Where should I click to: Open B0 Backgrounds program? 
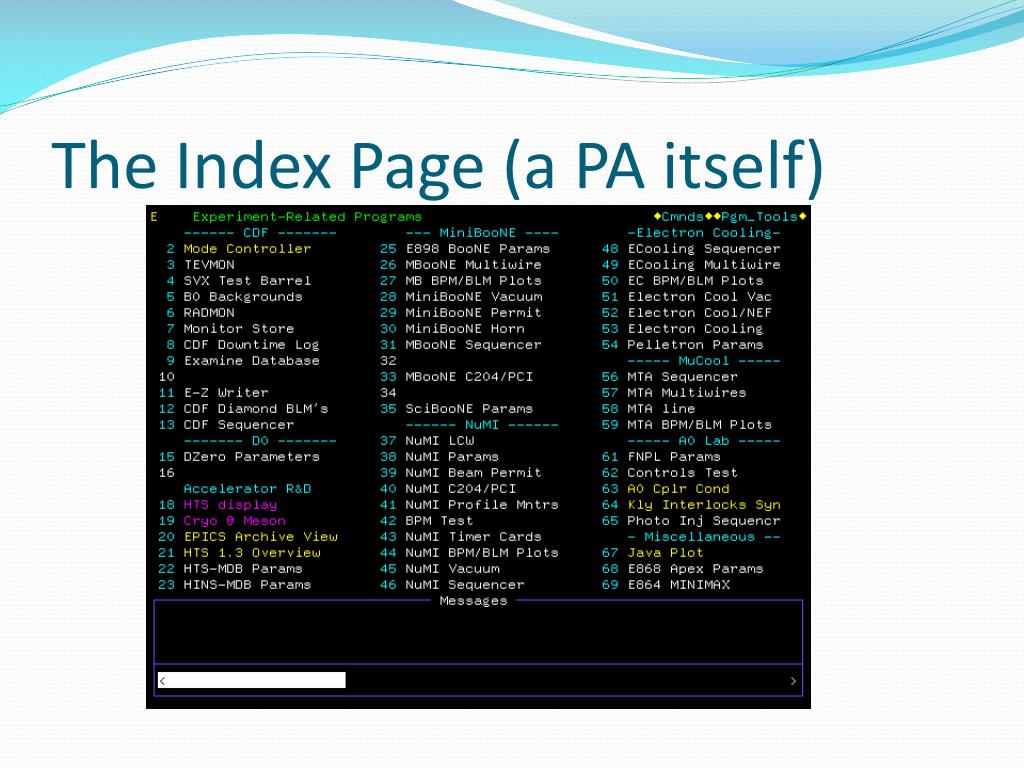point(243,296)
